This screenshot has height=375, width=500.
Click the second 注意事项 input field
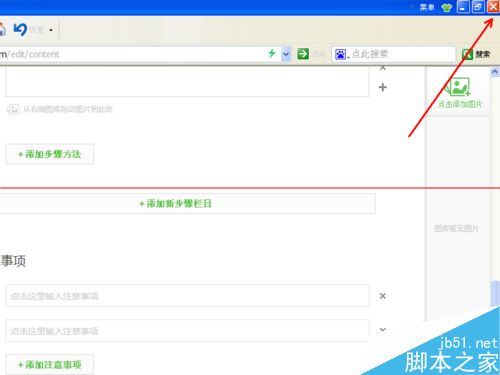click(x=187, y=331)
